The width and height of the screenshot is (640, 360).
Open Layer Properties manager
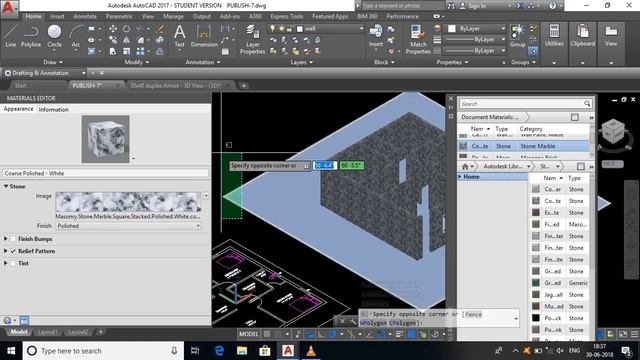(x=252, y=39)
